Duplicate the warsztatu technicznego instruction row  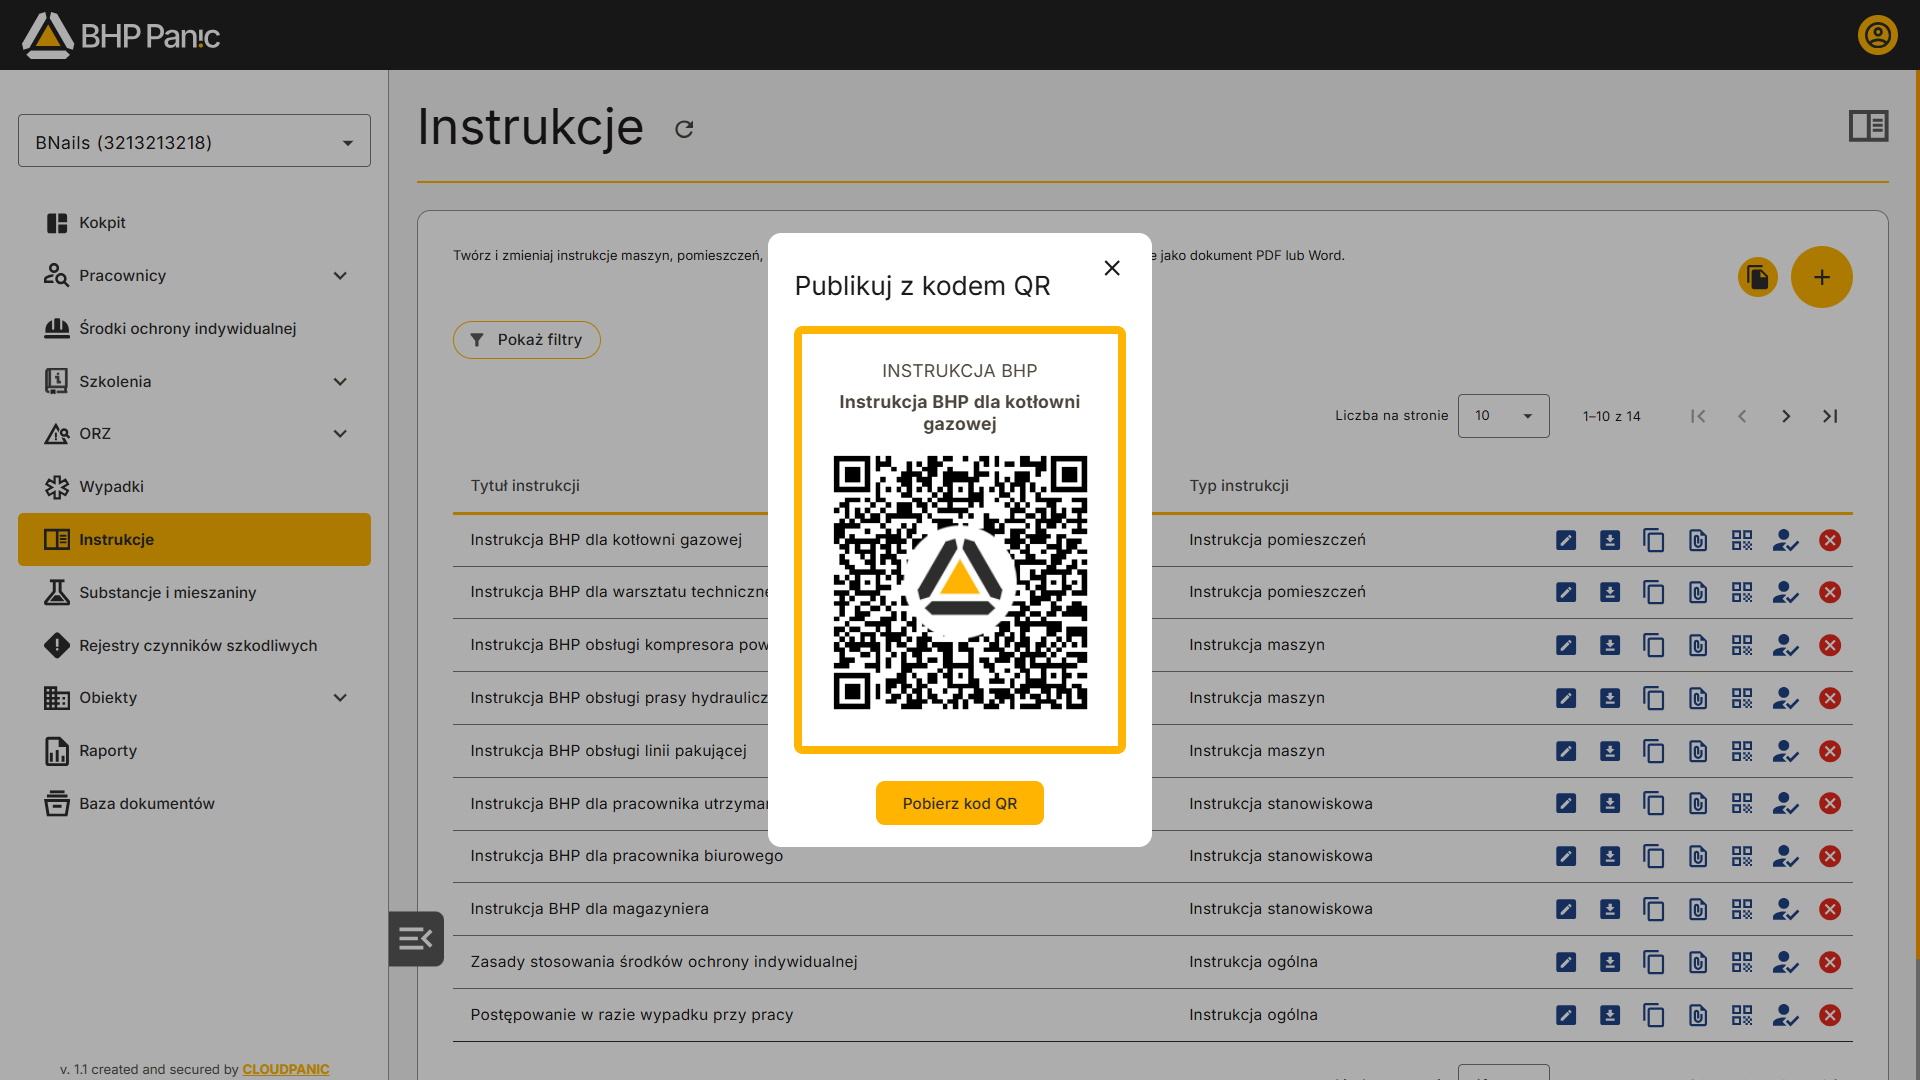tap(1654, 593)
